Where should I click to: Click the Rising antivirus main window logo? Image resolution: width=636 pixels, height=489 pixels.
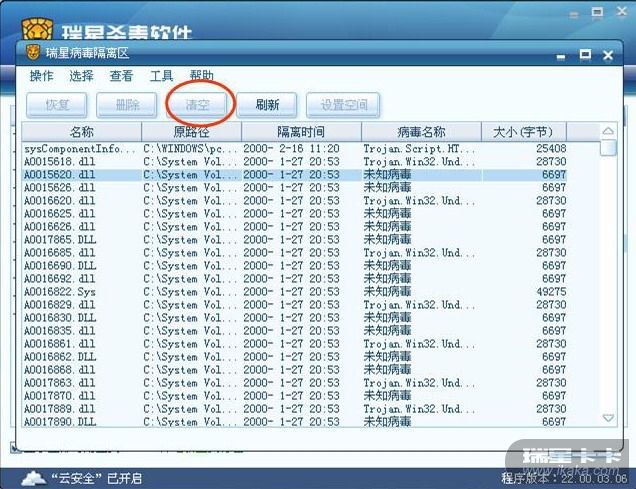pos(37,29)
